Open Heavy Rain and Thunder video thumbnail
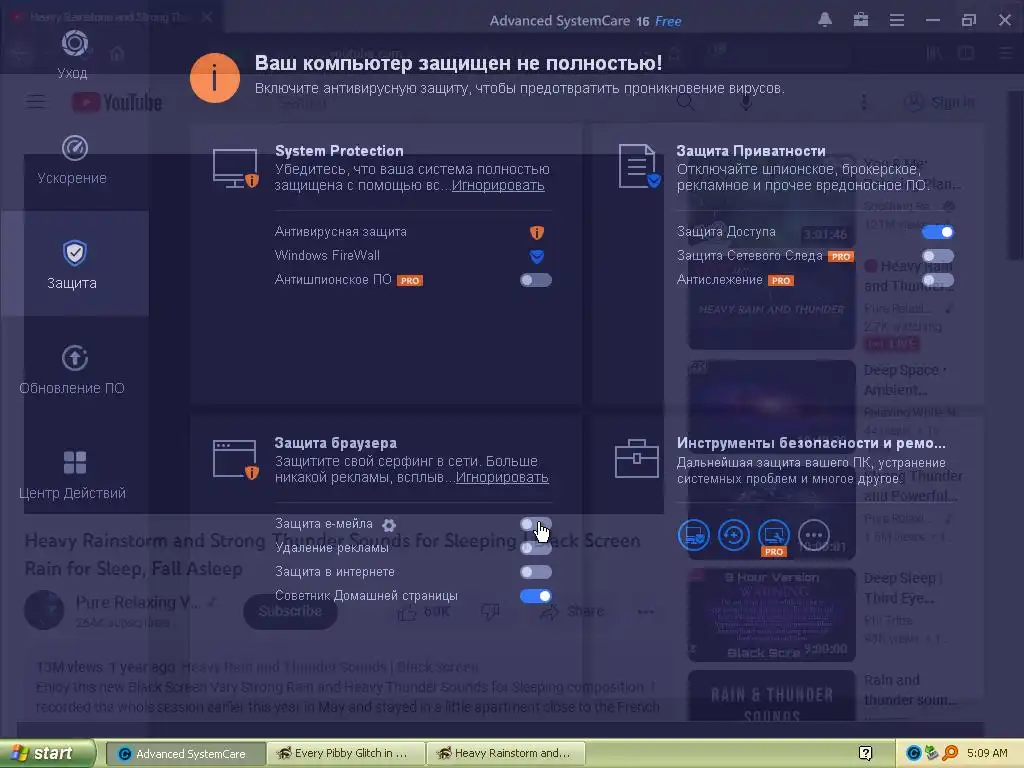 tap(772, 304)
